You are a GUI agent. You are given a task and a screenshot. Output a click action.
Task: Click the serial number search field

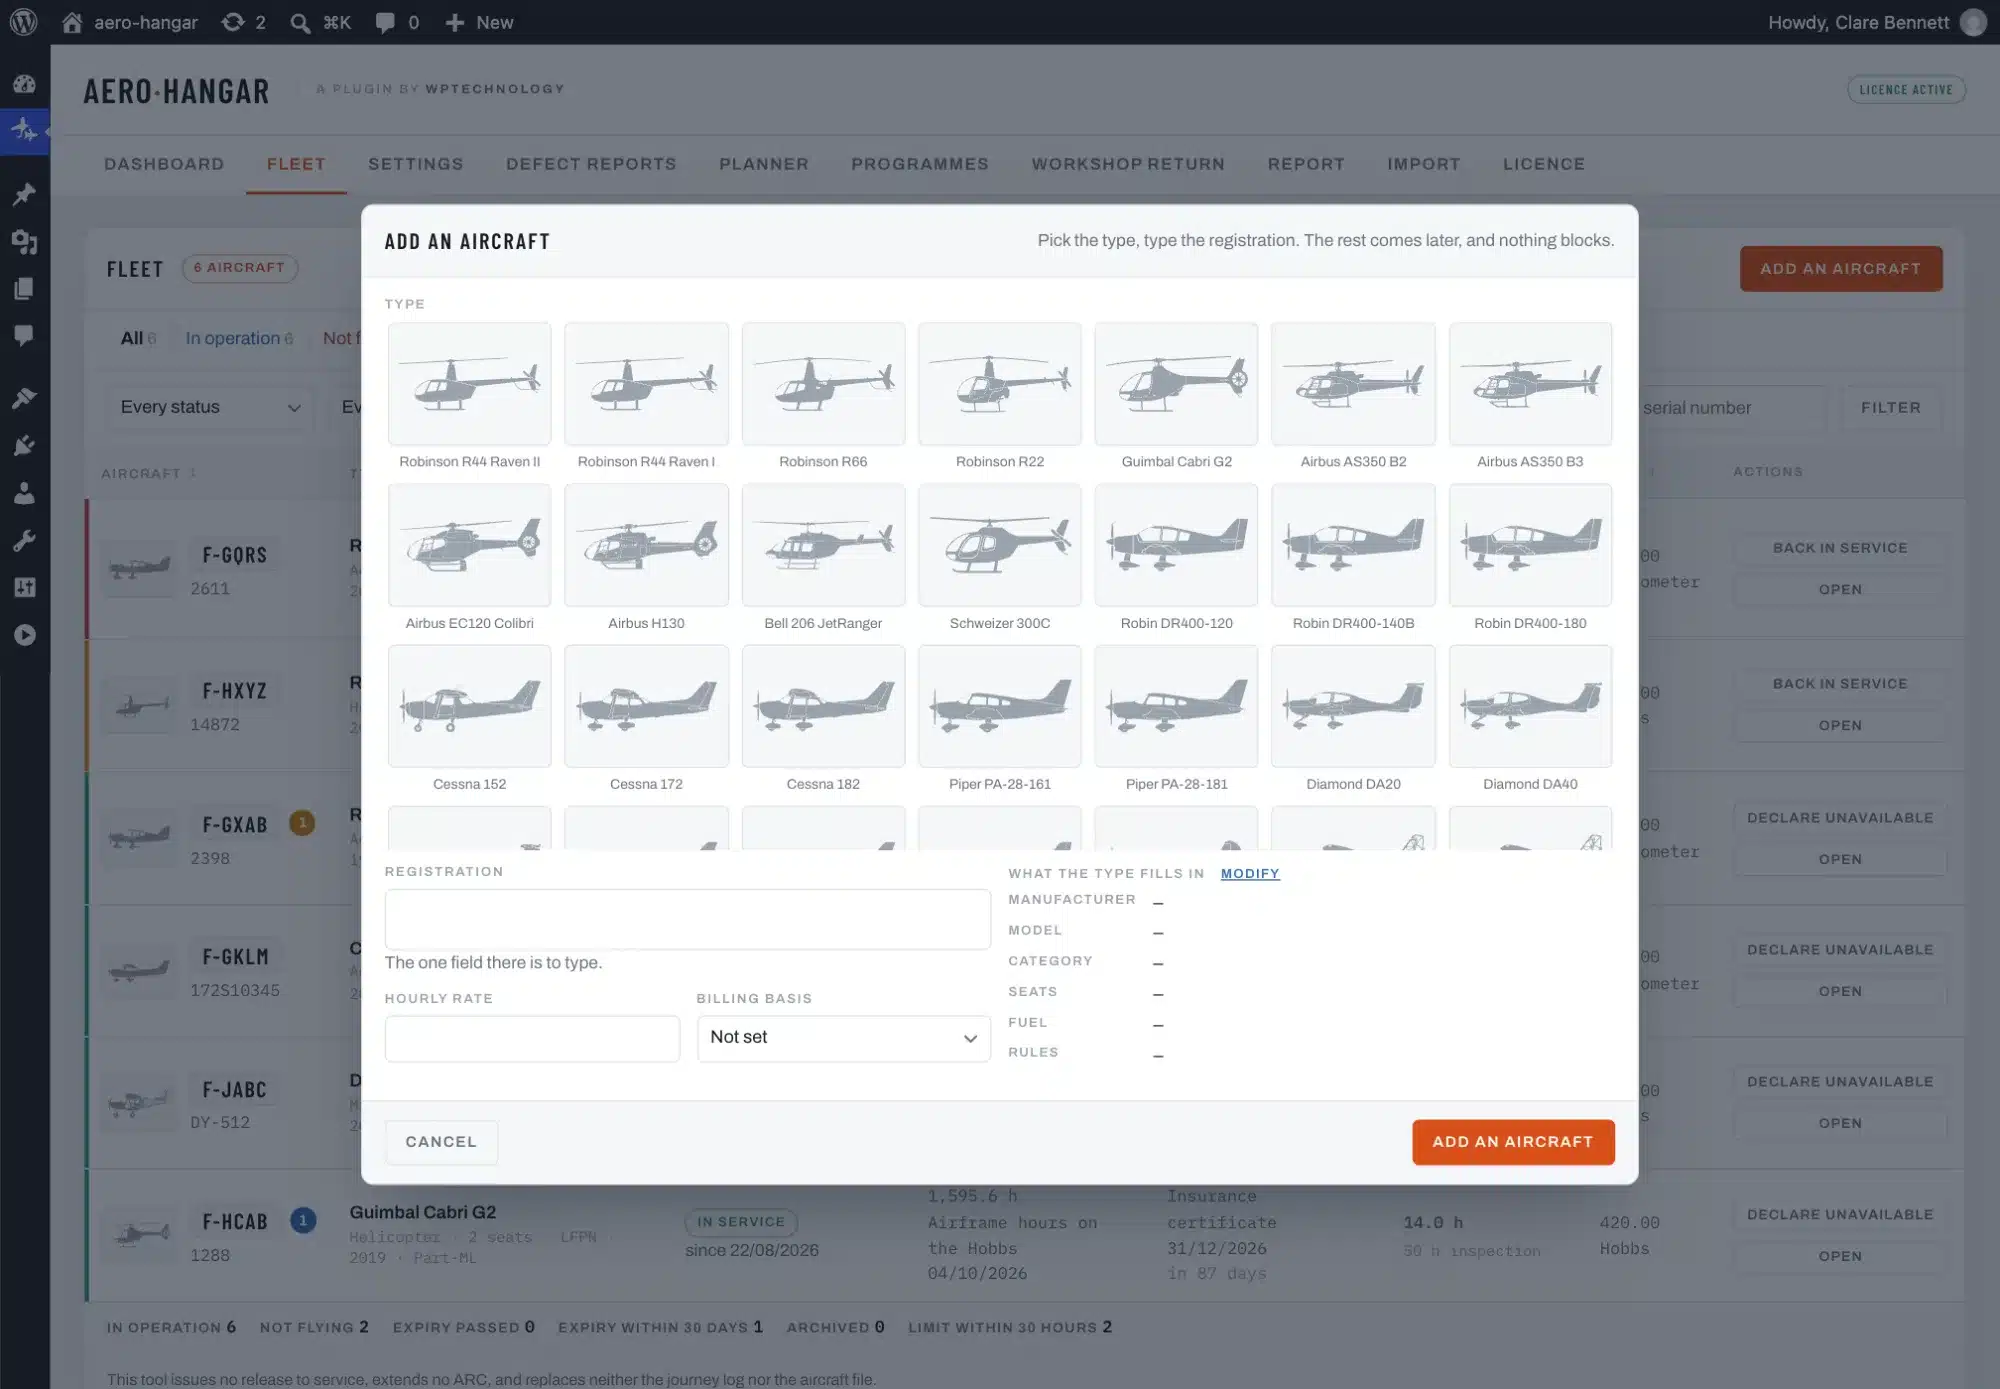1733,408
